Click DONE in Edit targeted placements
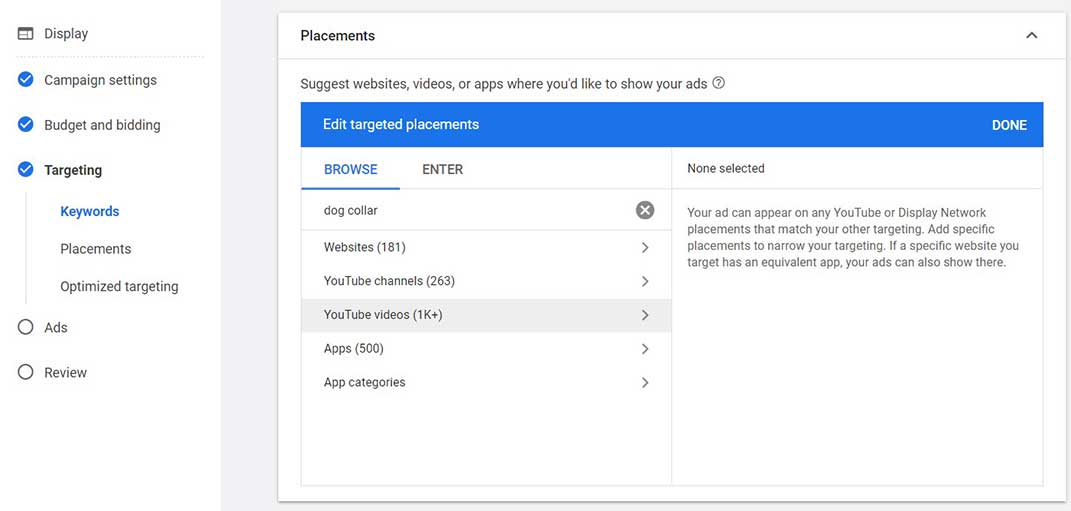This screenshot has height=511, width=1071. tap(1009, 125)
